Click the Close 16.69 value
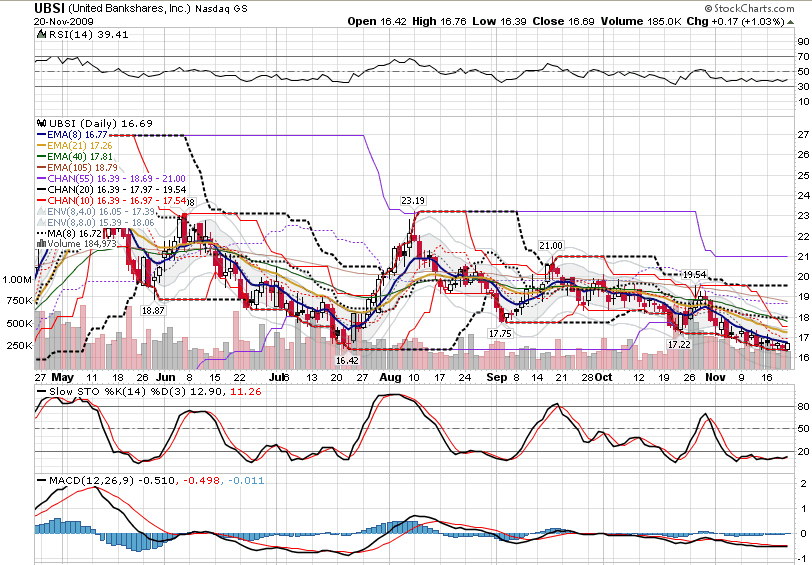Viewport: 812px width, 565px height. tap(562, 22)
